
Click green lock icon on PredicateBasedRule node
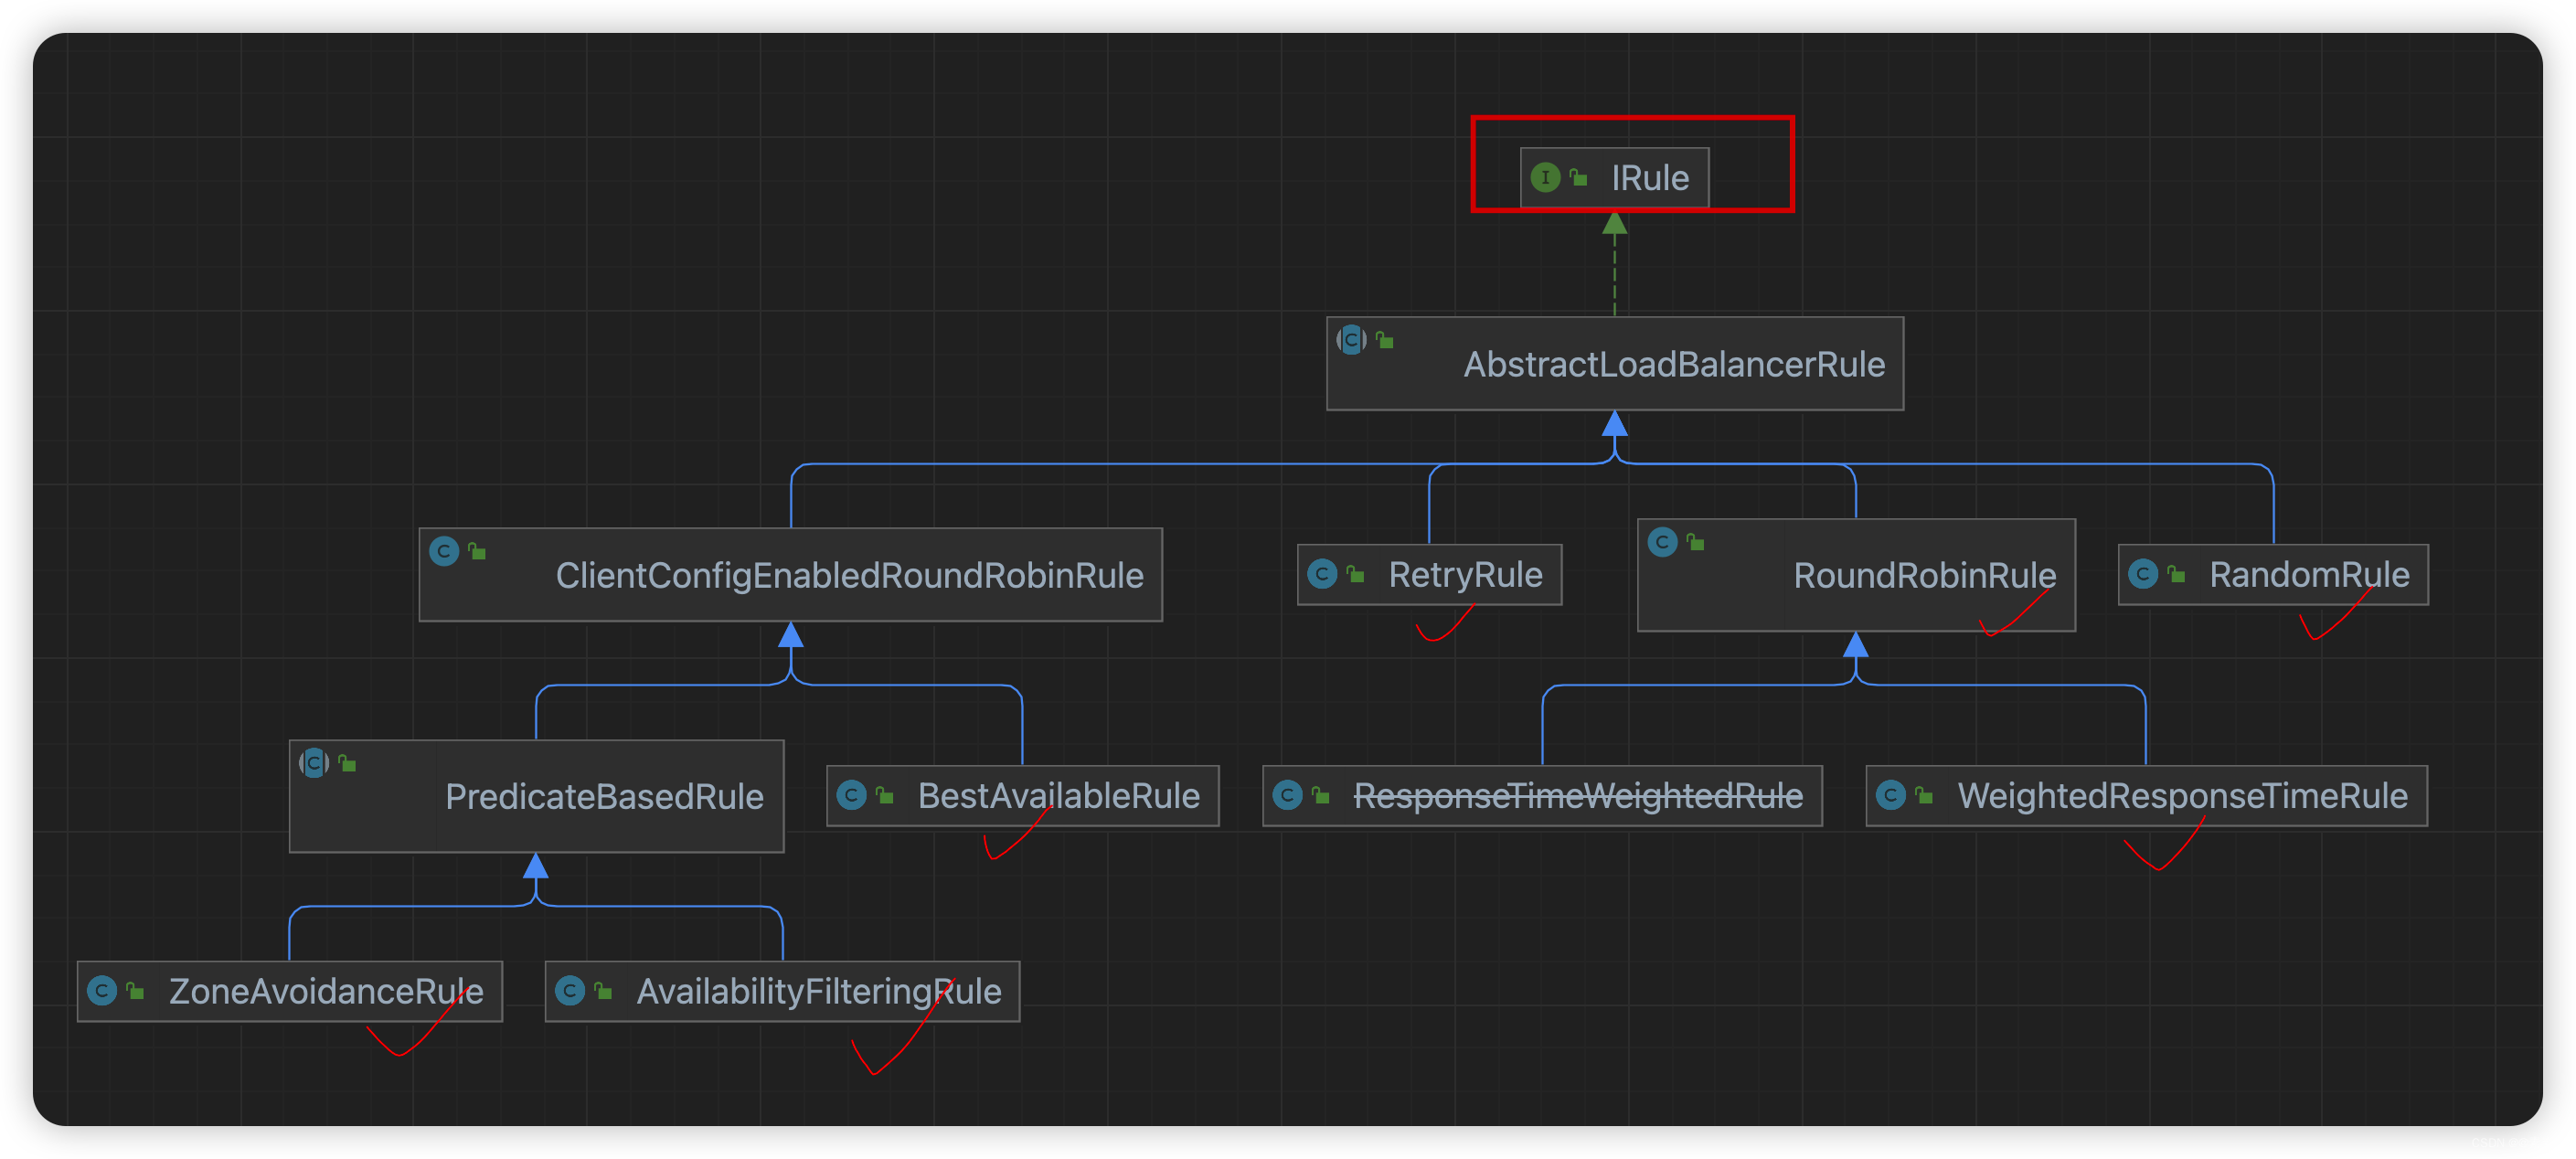click(347, 763)
